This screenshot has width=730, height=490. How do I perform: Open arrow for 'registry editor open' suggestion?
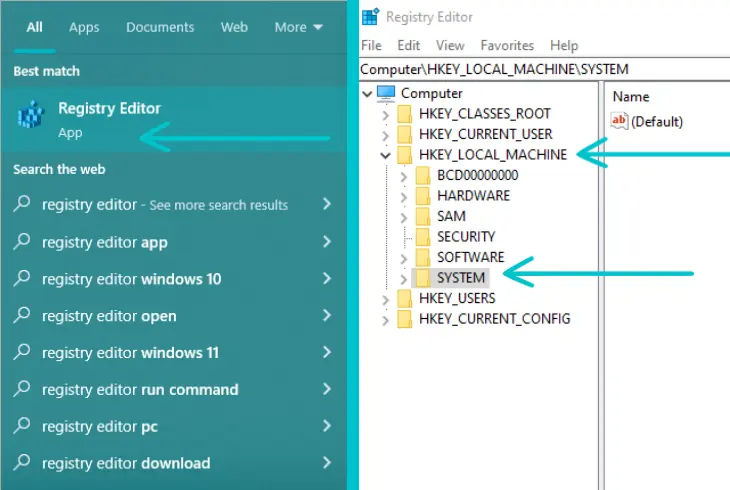coord(327,315)
